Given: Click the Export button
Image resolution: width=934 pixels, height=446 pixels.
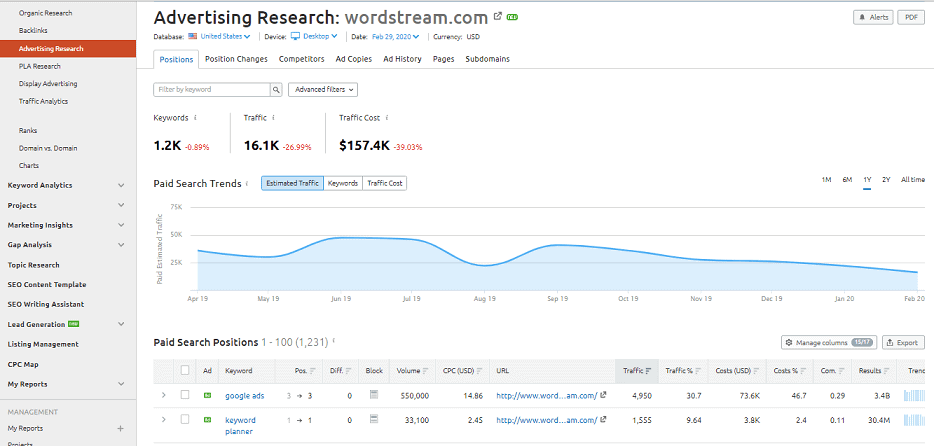Looking at the screenshot, I should point(903,342).
